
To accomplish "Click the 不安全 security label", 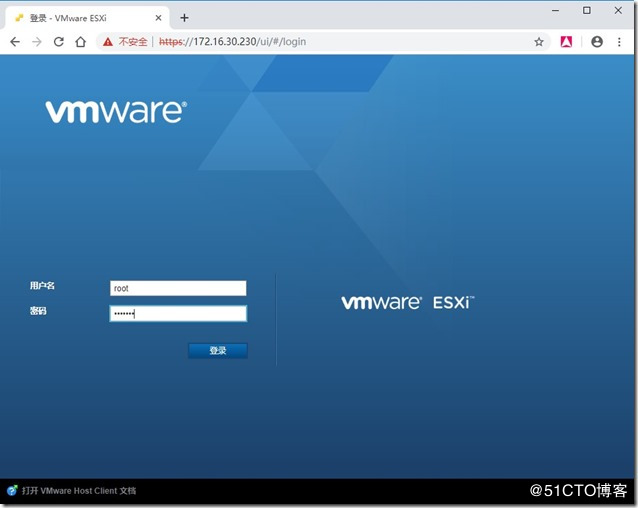I will click(x=133, y=41).
